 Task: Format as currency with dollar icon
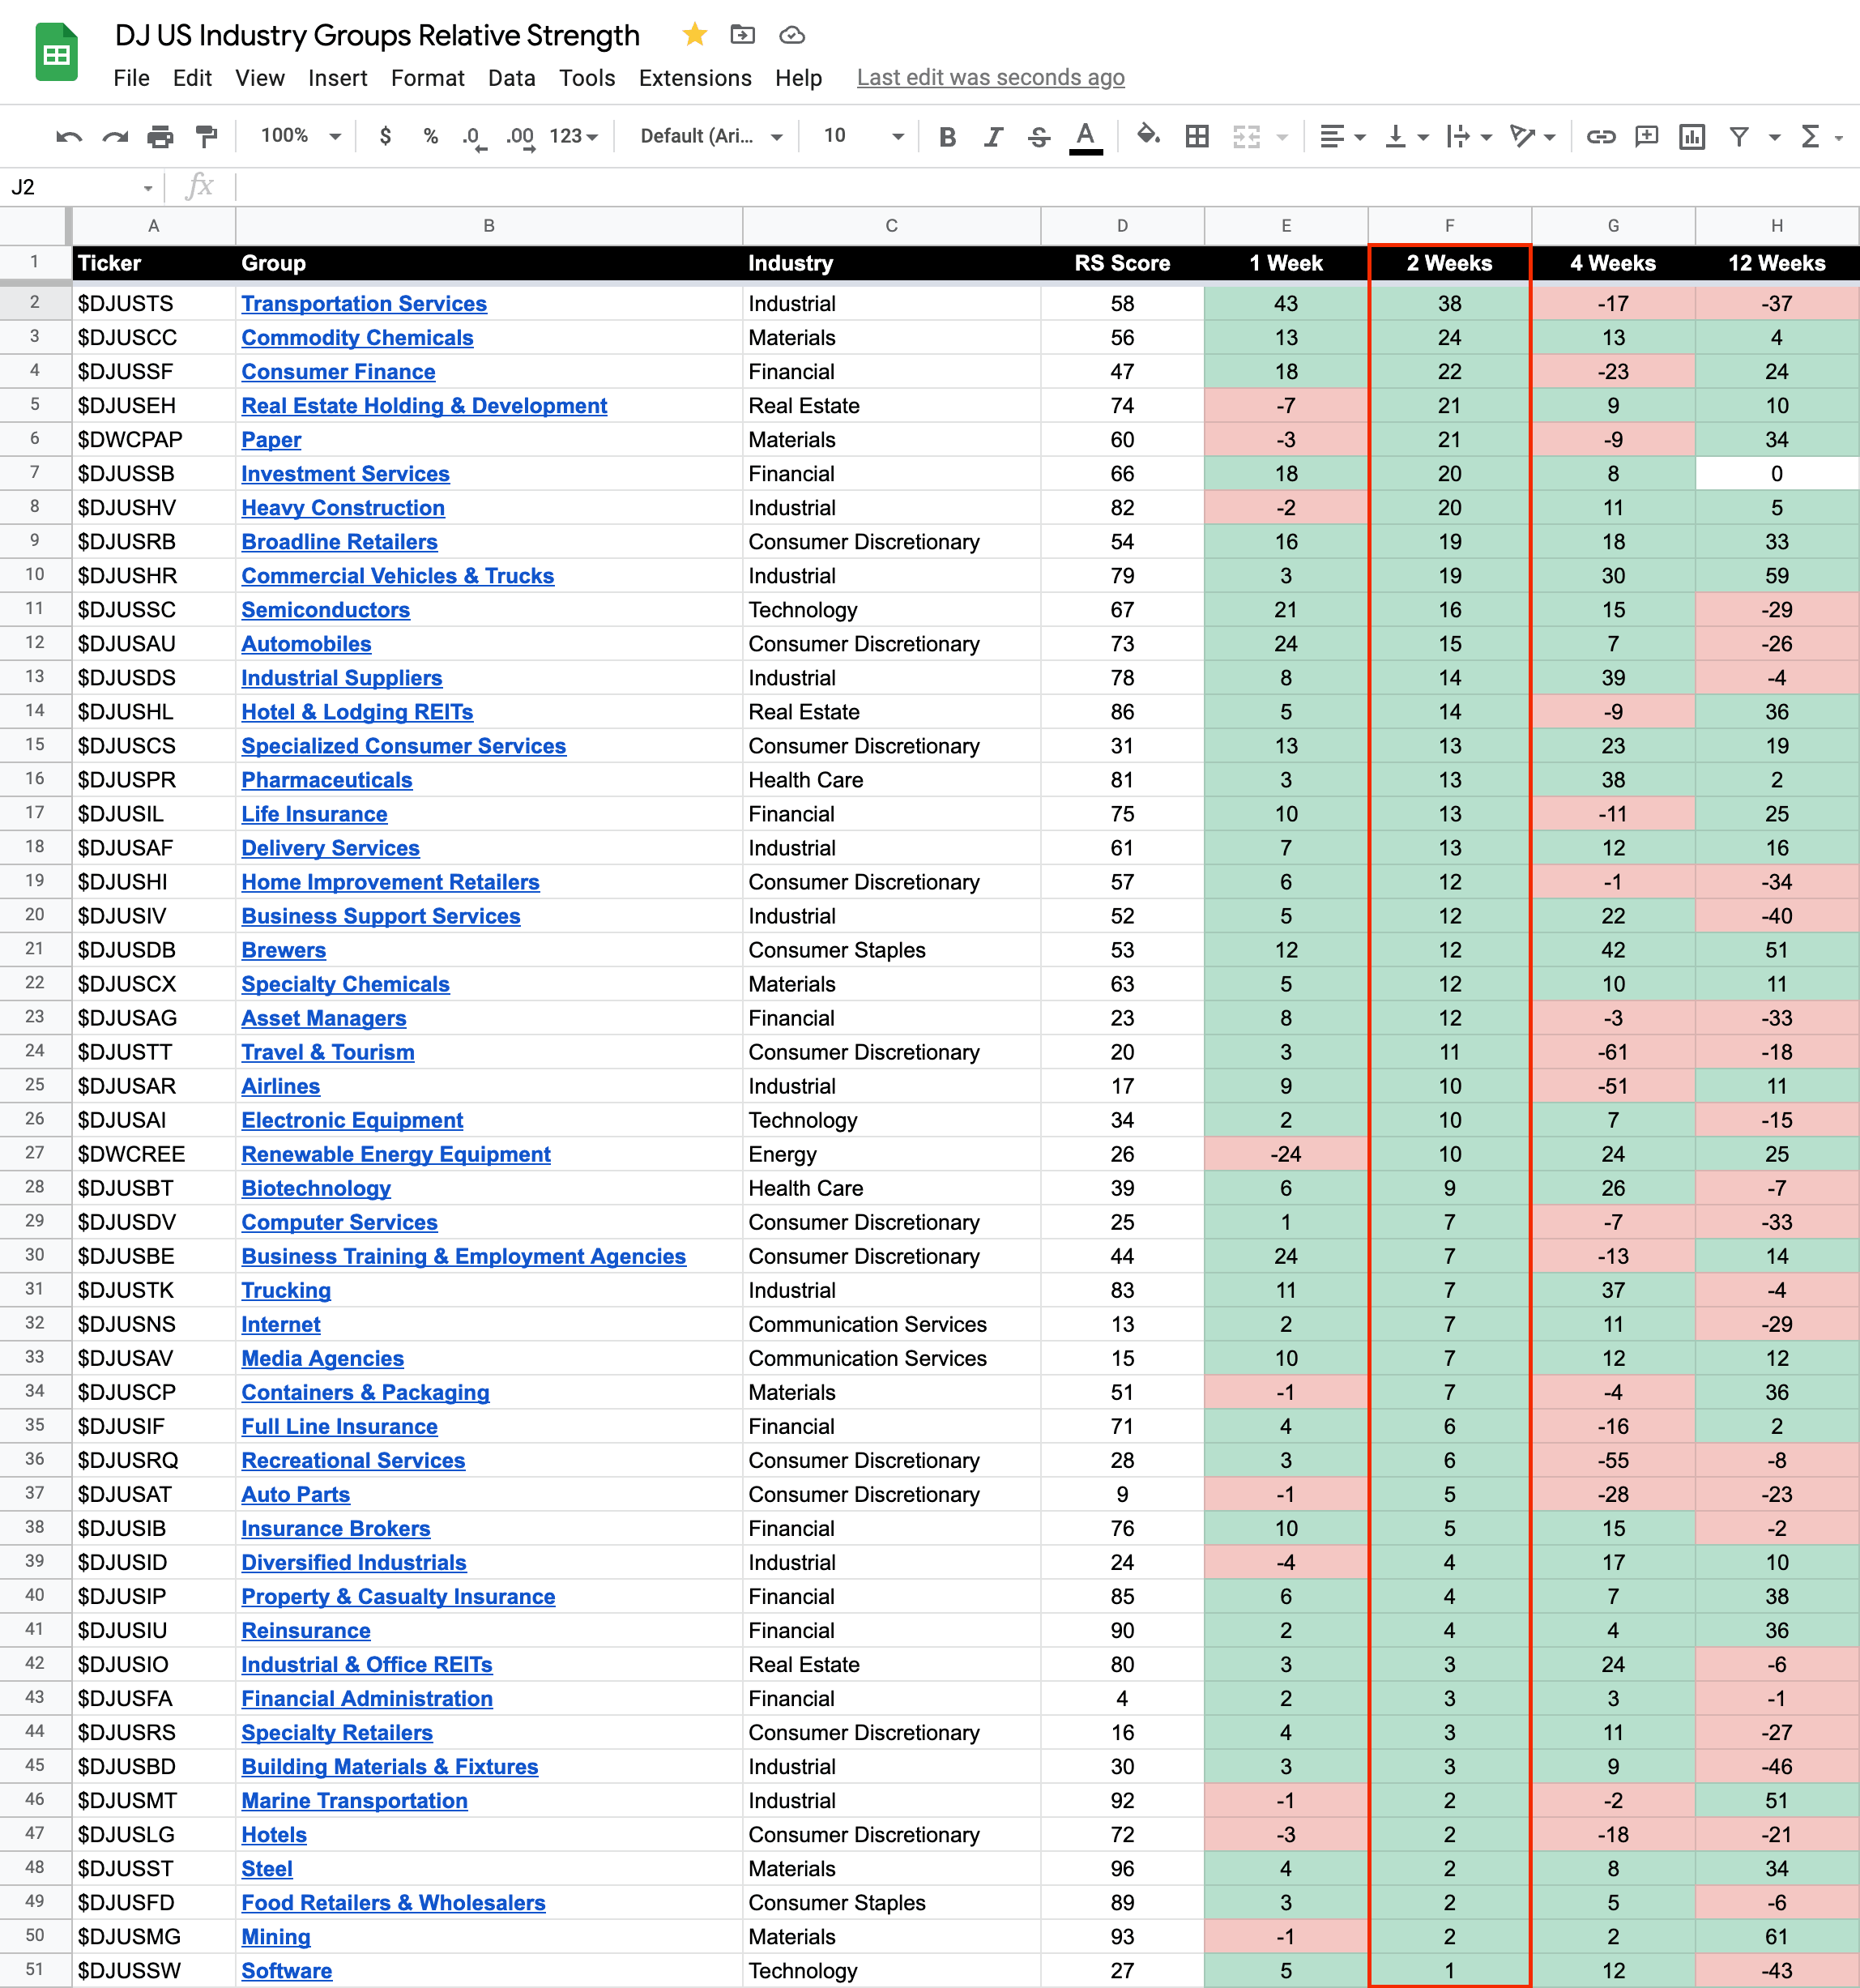point(385,136)
